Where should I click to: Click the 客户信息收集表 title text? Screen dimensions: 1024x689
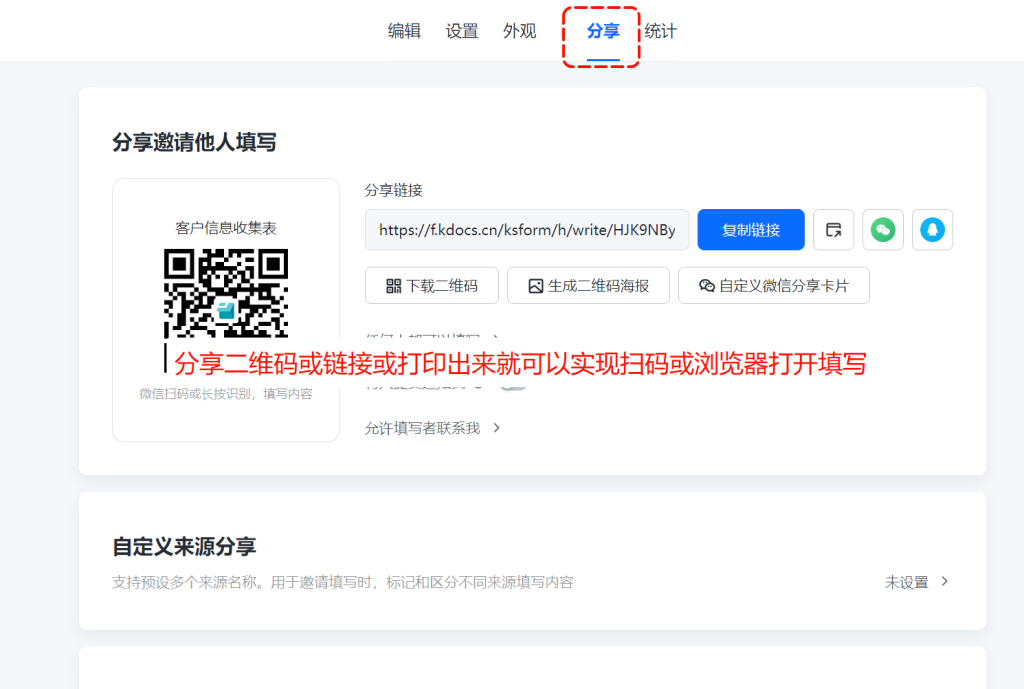coord(226,228)
